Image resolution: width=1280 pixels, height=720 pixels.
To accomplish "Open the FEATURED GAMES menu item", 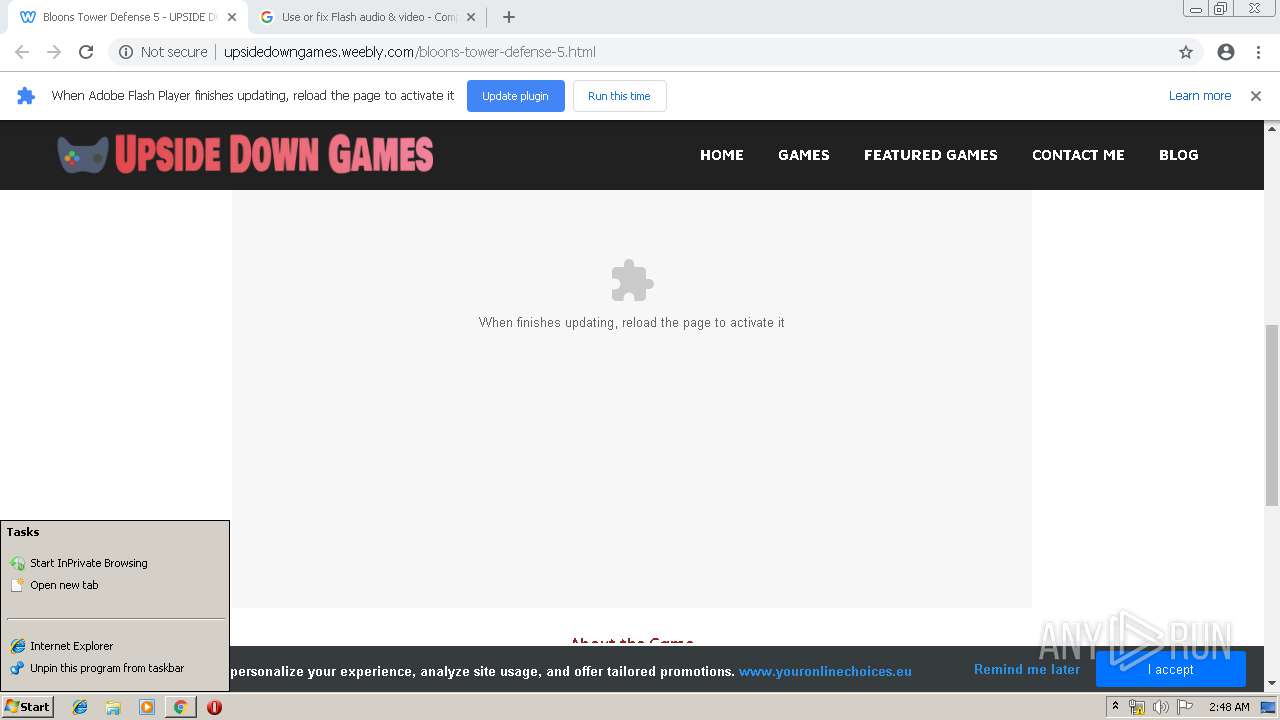I will (931, 155).
